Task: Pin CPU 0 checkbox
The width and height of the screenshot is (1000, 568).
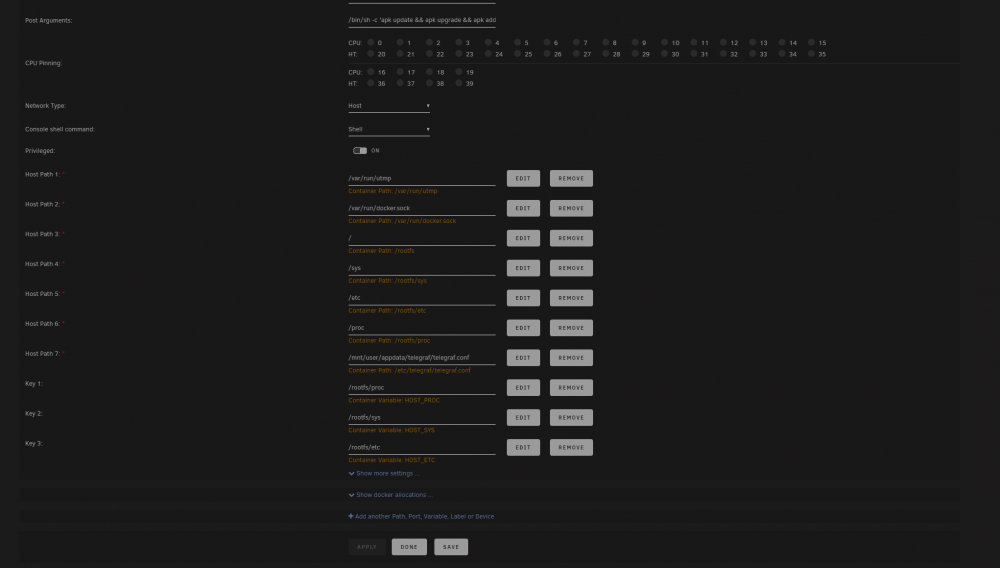Action: pyautogui.click(x=371, y=43)
